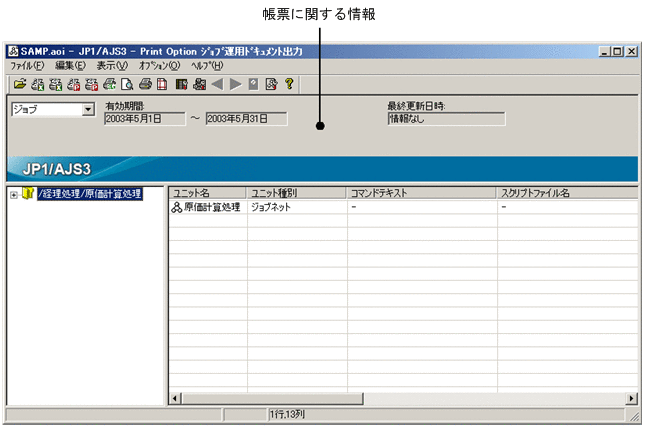Viewport: 645px width, 428px height.
Task: Click the resize grip in the status bar corner
Action: 634,416
